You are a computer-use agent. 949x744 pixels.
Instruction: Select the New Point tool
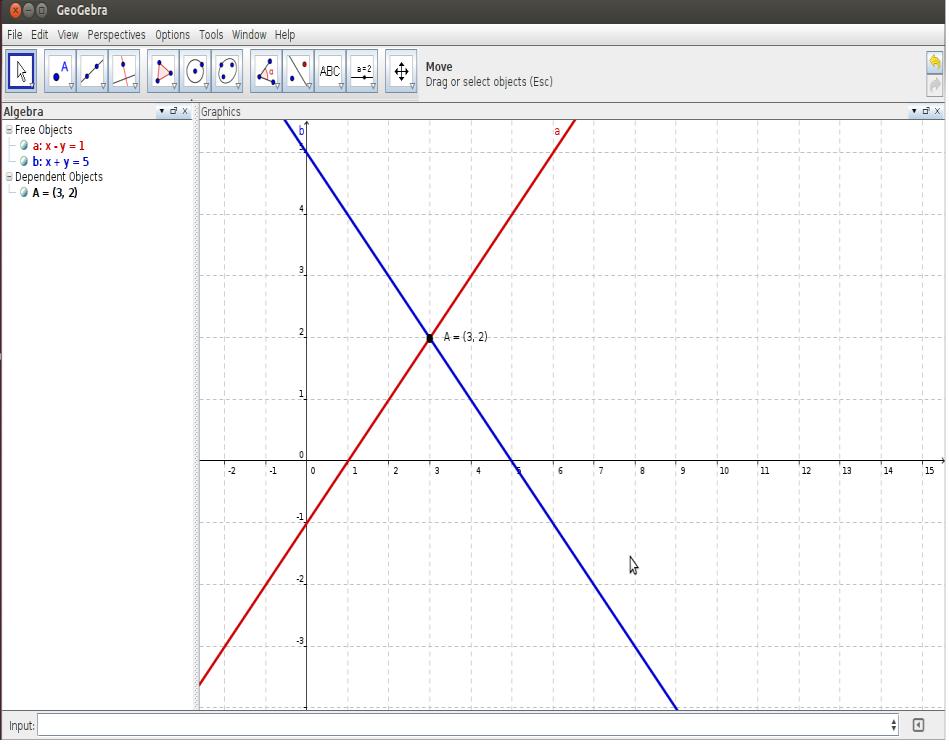60,71
